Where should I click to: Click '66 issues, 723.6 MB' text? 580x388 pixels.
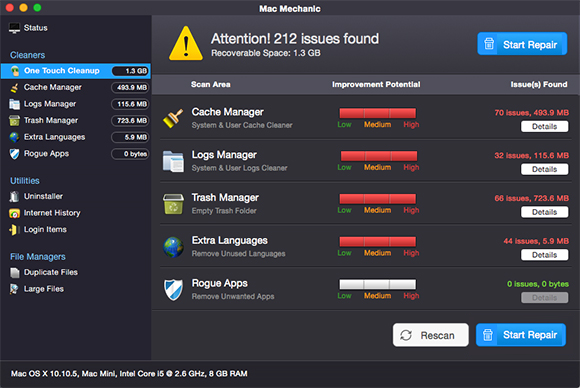(532, 199)
